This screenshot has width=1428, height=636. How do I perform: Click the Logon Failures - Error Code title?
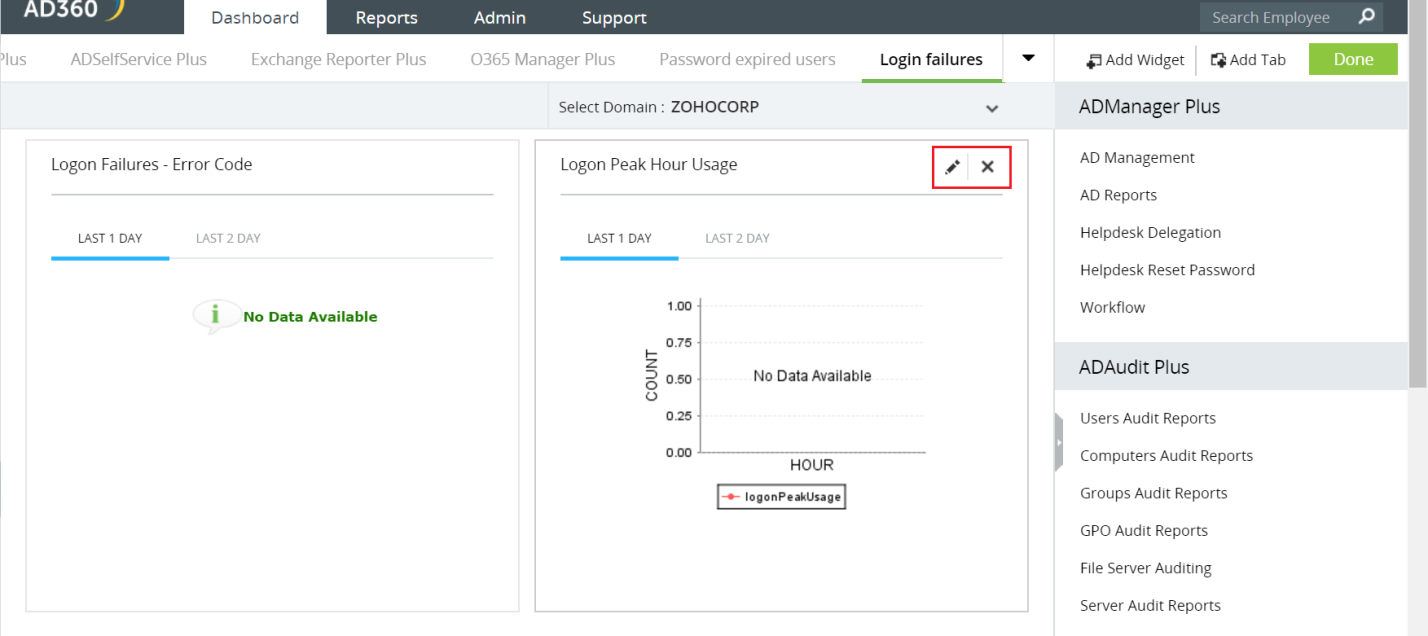(x=151, y=164)
